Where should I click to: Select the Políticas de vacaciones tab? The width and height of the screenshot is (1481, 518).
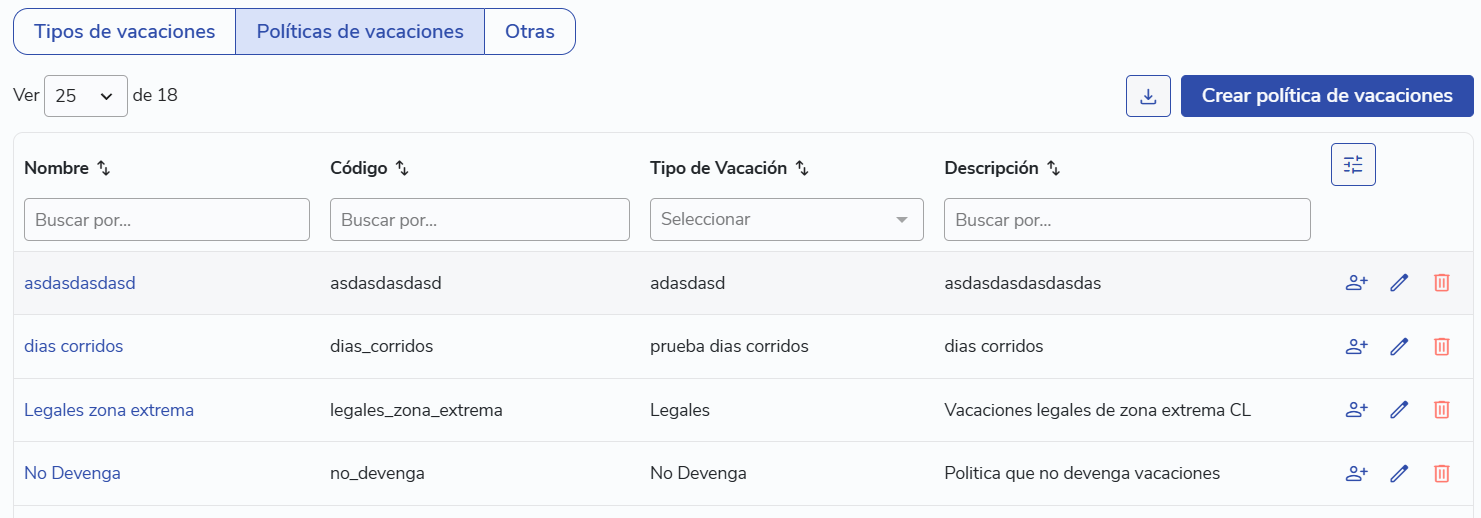click(360, 32)
